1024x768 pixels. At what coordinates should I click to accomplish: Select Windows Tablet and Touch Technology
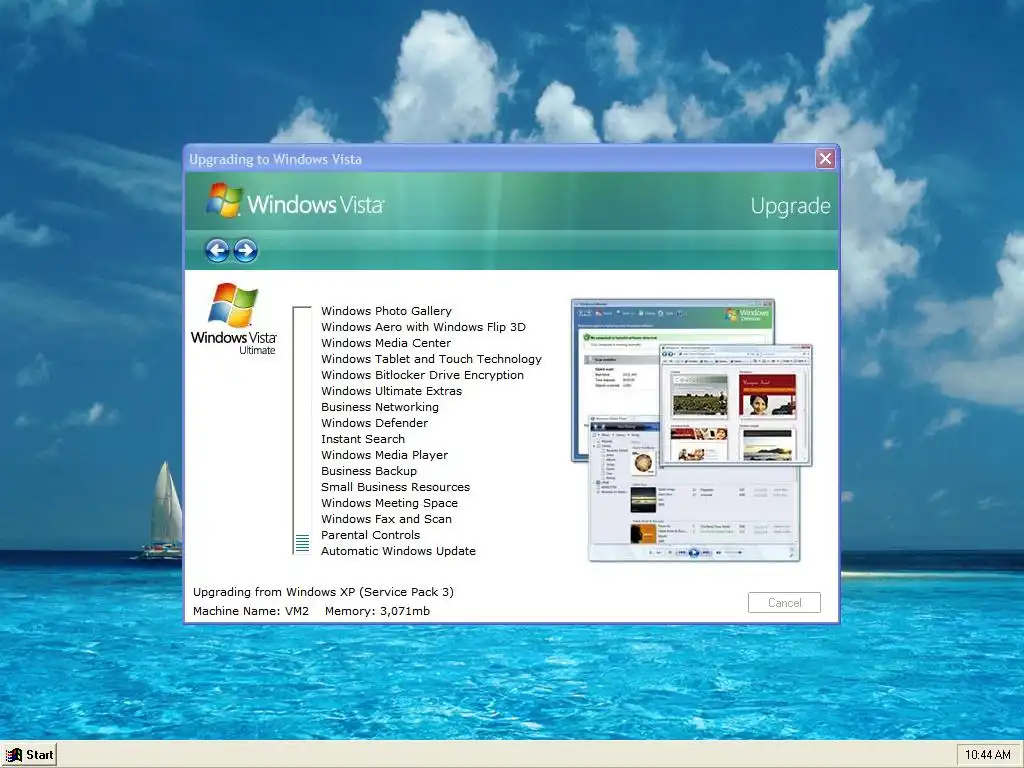431,359
